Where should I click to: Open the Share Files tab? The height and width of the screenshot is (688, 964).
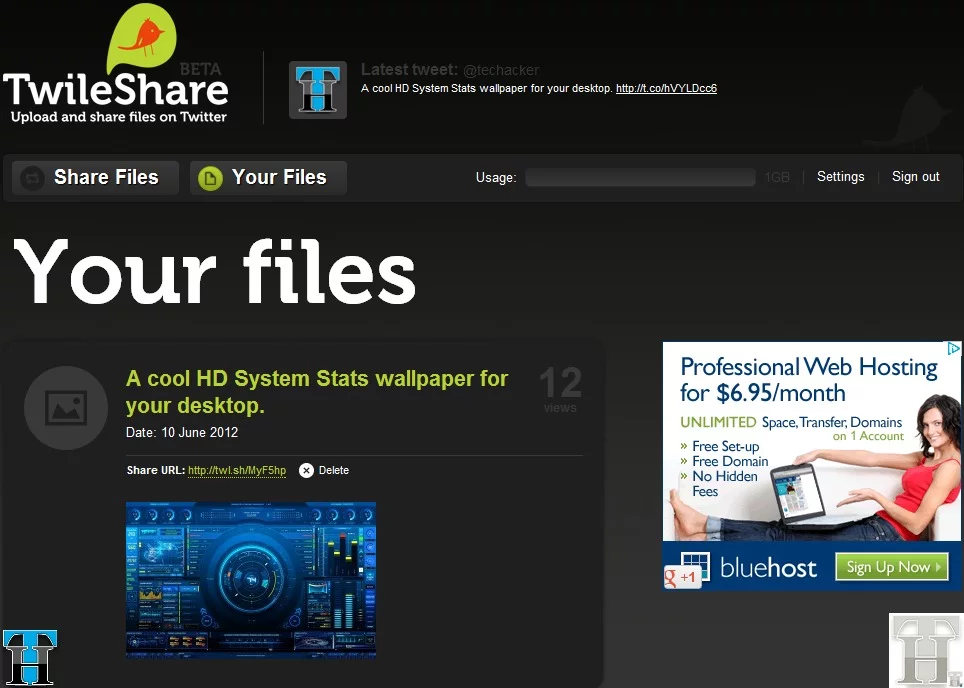pyautogui.click(x=96, y=178)
